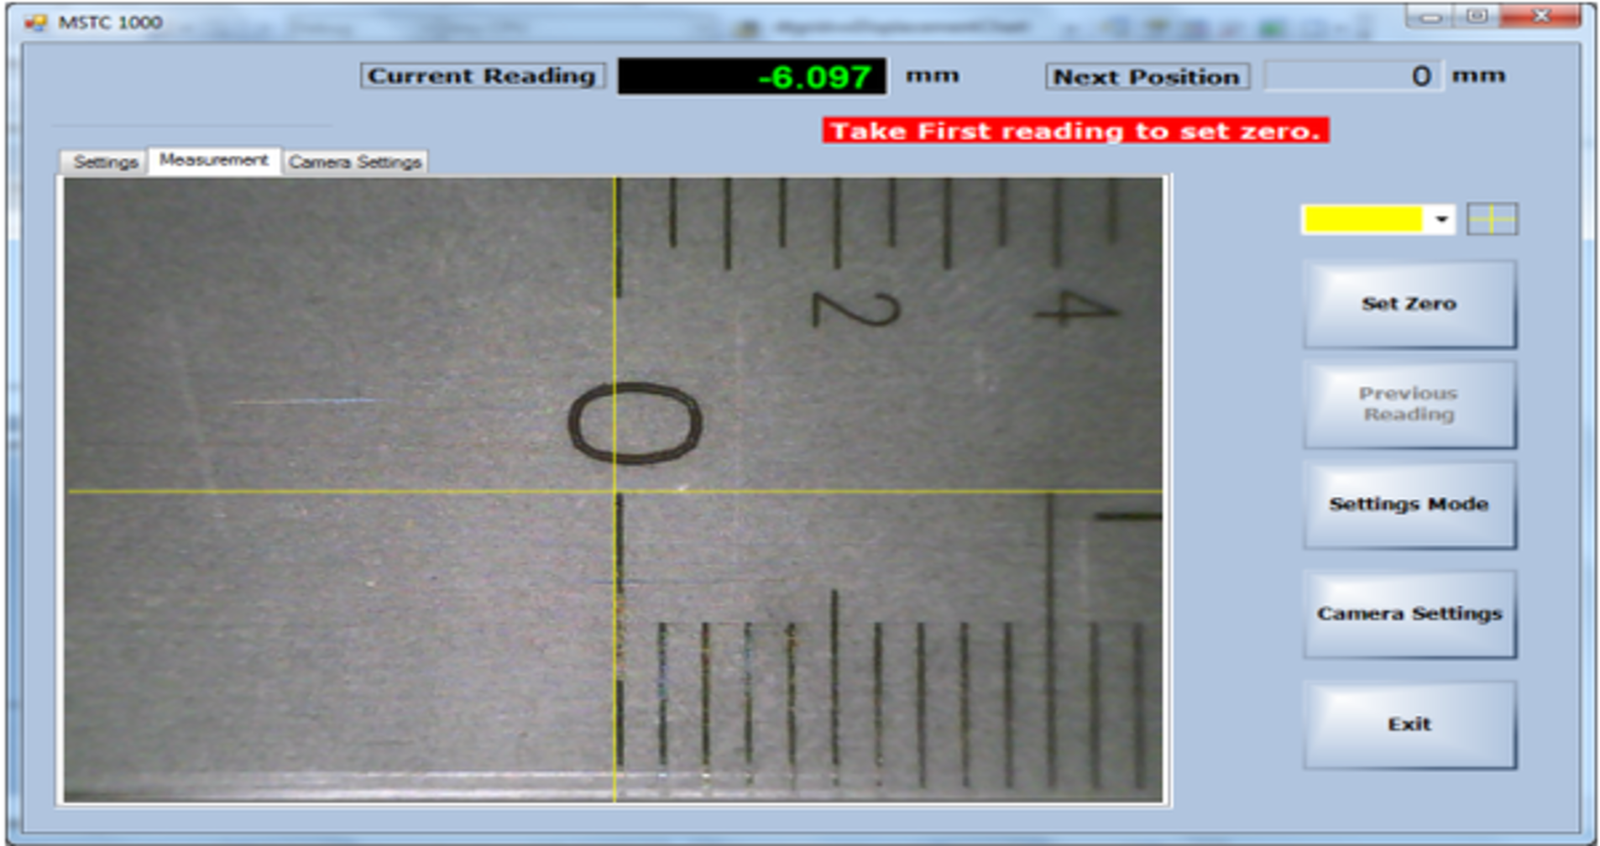Toggle the crosshair overlay icon
The width and height of the screenshot is (1600, 846).
click(1492, 219)
